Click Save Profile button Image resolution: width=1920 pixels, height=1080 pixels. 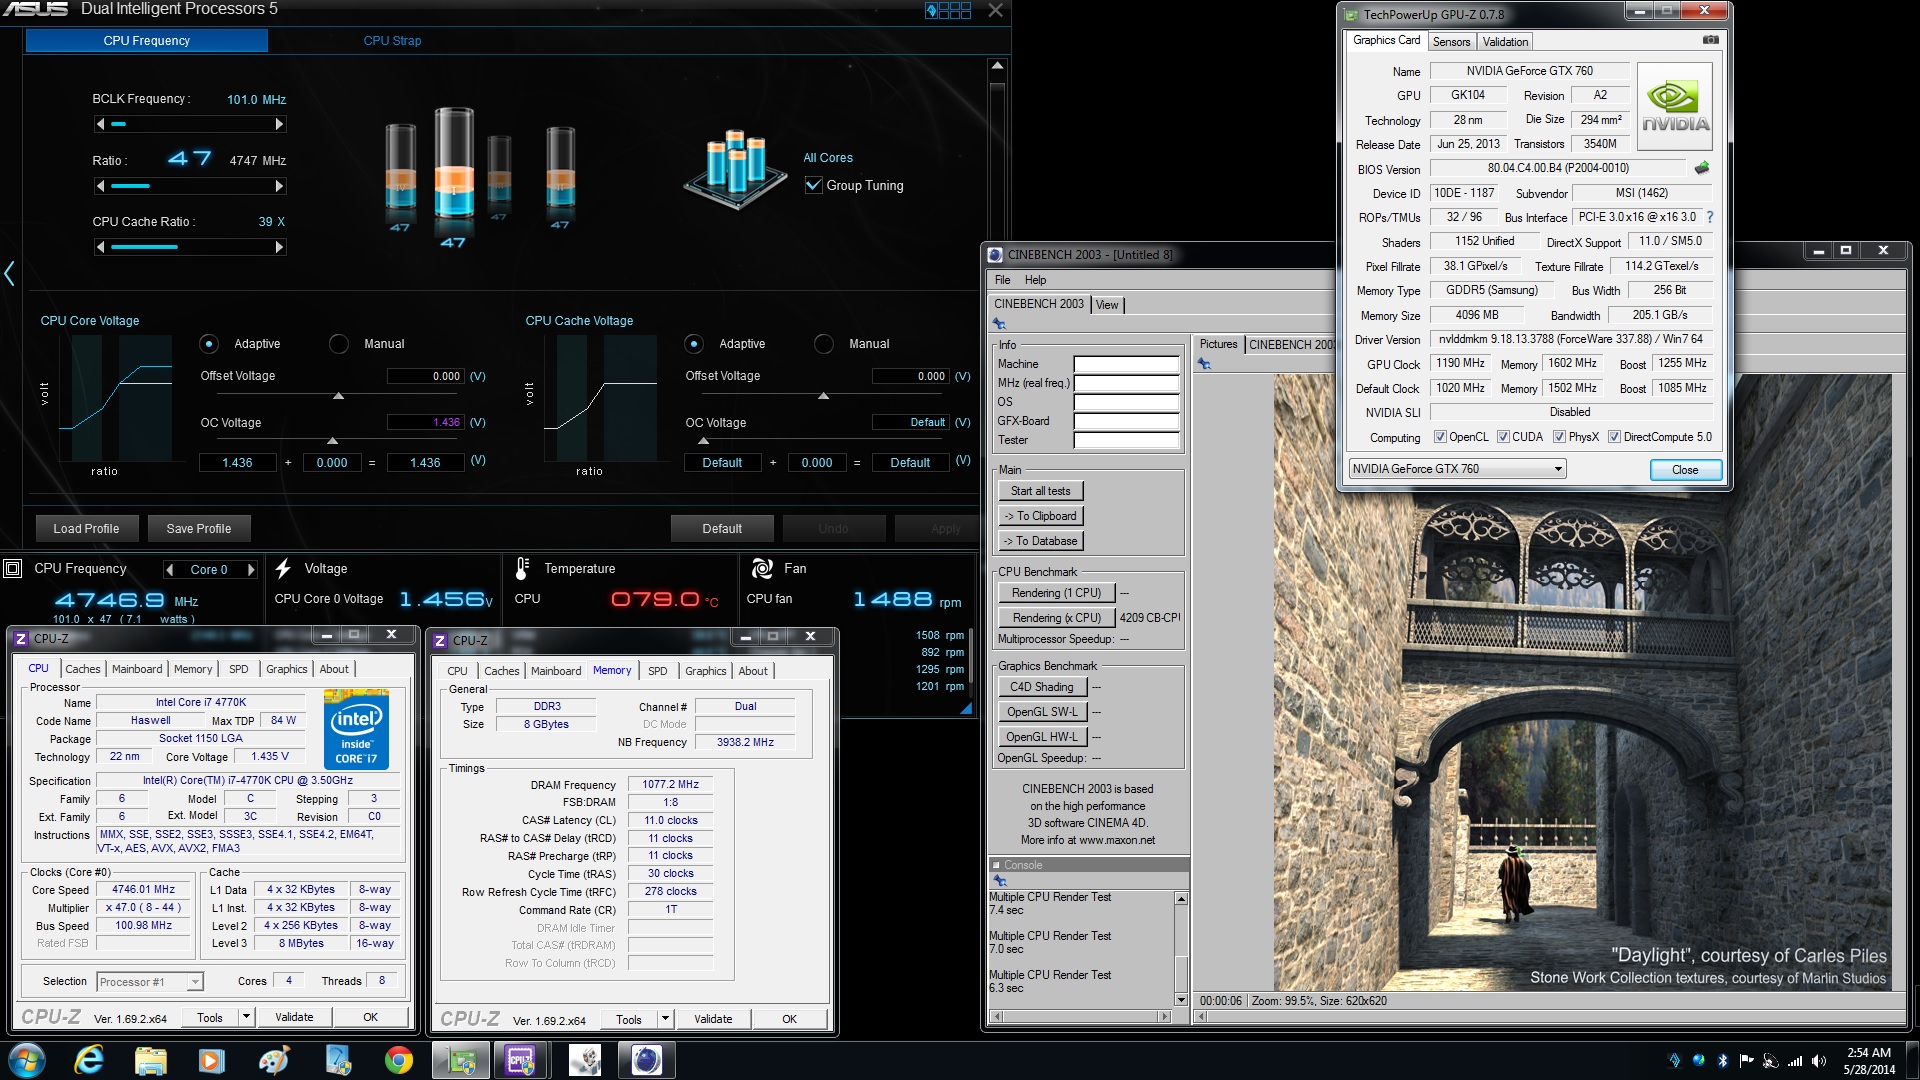tap(199, 529)
